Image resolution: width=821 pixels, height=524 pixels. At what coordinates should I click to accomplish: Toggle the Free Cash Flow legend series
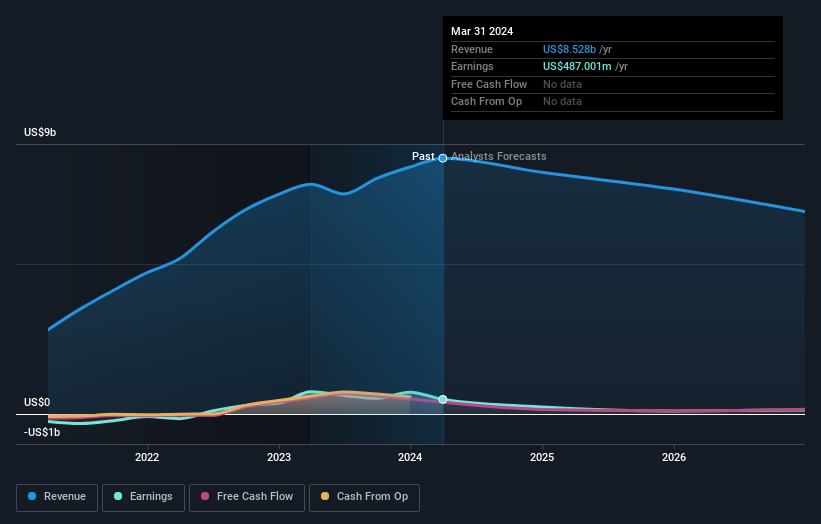pos(247,497)
